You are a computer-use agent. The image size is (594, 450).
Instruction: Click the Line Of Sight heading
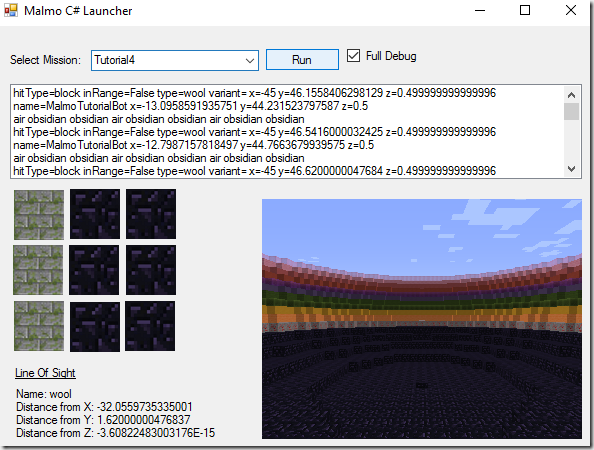(45, 373)
